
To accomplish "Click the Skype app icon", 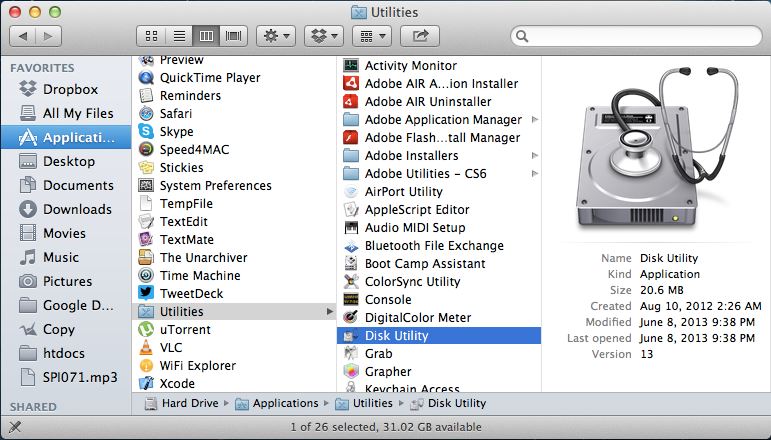I will (146, 131).
